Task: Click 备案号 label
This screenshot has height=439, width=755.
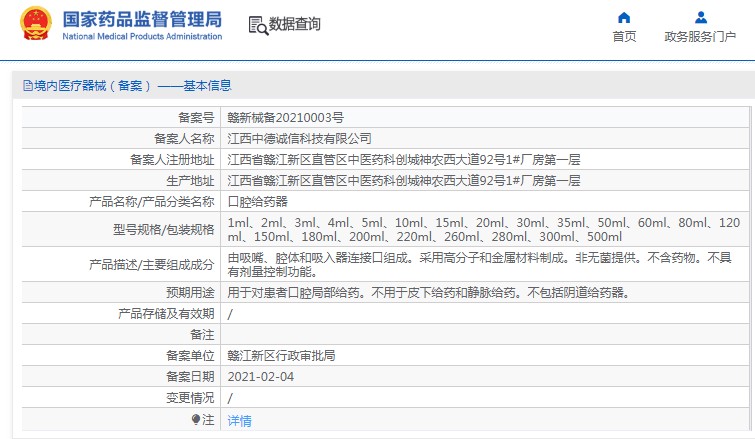Action: point(196,117)
